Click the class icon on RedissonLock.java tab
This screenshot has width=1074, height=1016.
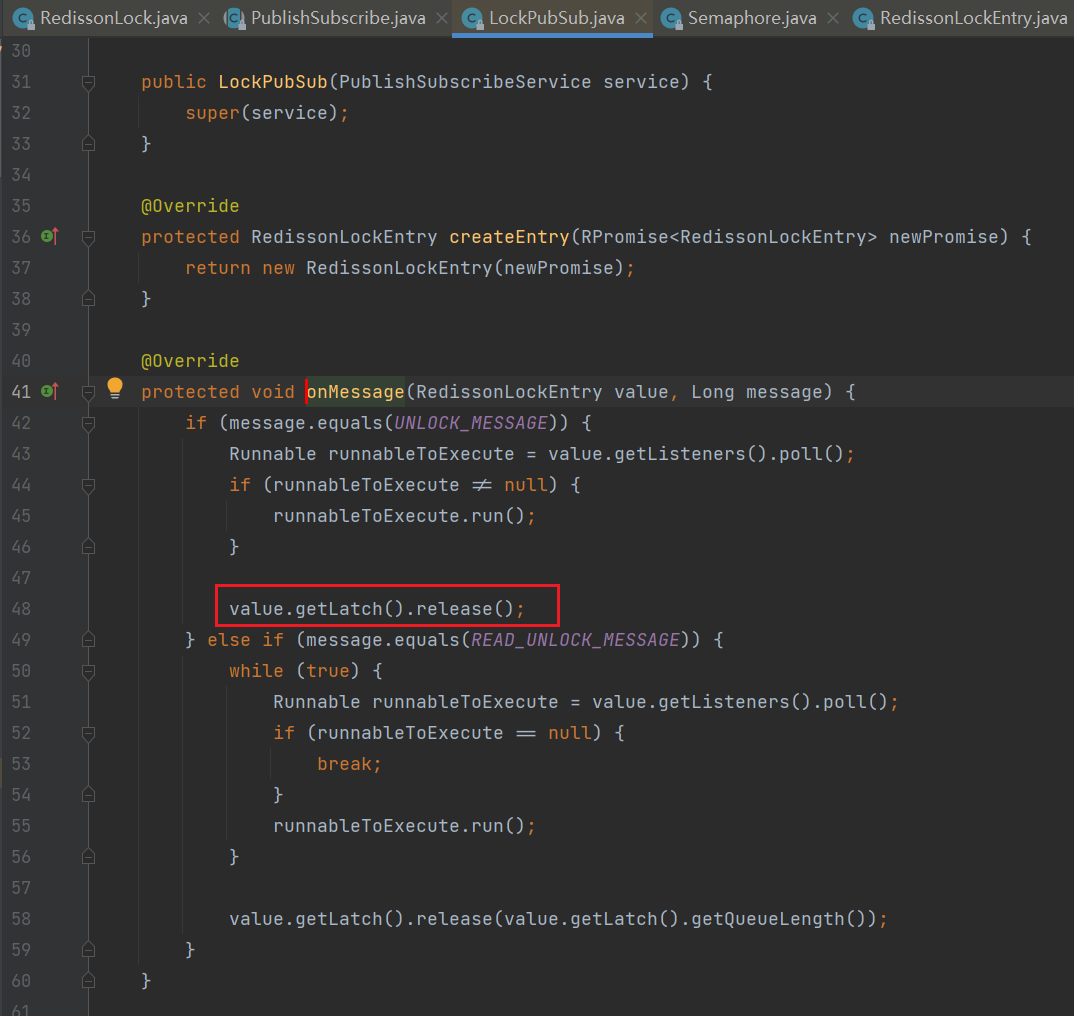[x=23, y=18]
